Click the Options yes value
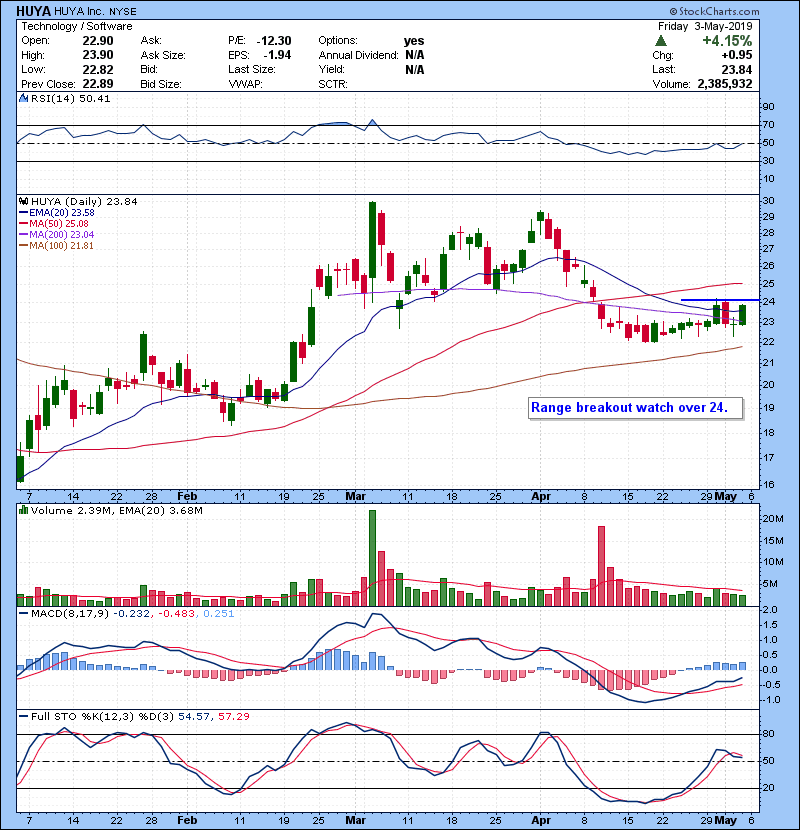Viewport: 800px width, 830px height. (414, 41)
